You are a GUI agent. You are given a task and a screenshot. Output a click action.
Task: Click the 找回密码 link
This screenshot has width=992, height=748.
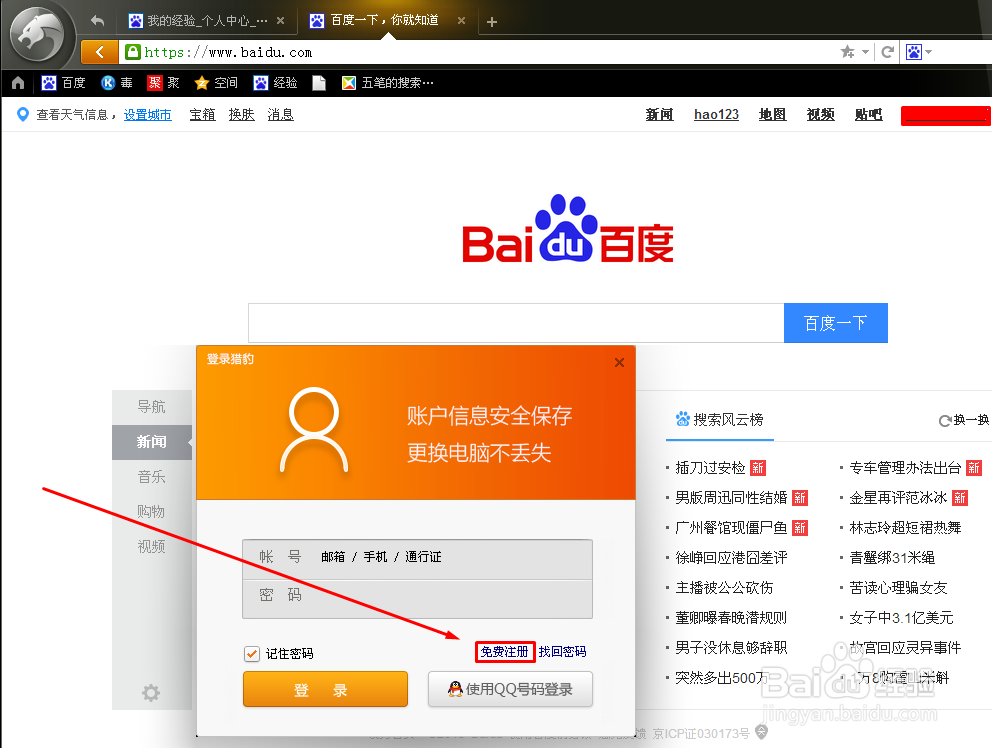click(x=562, y=652)
